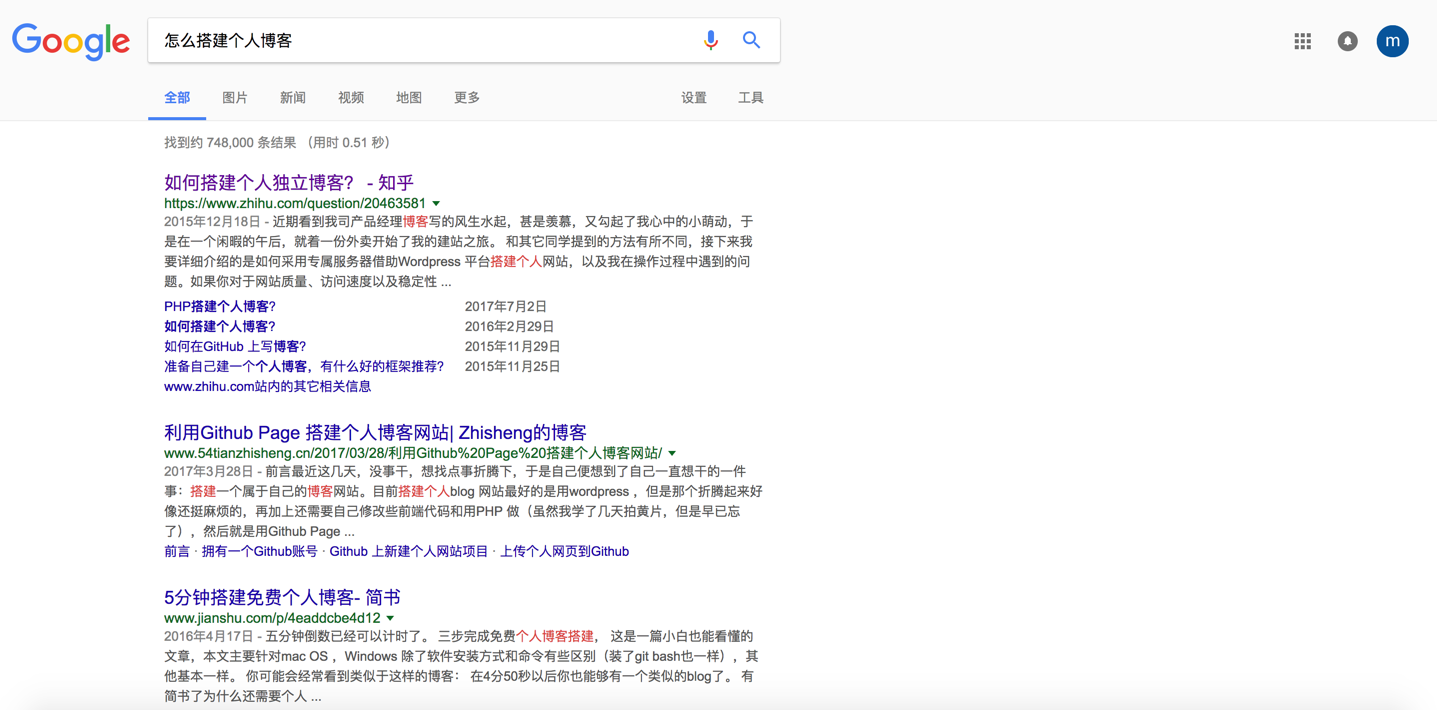
Task: Switch to the 地图 tab
Action: tap(409, 98)
